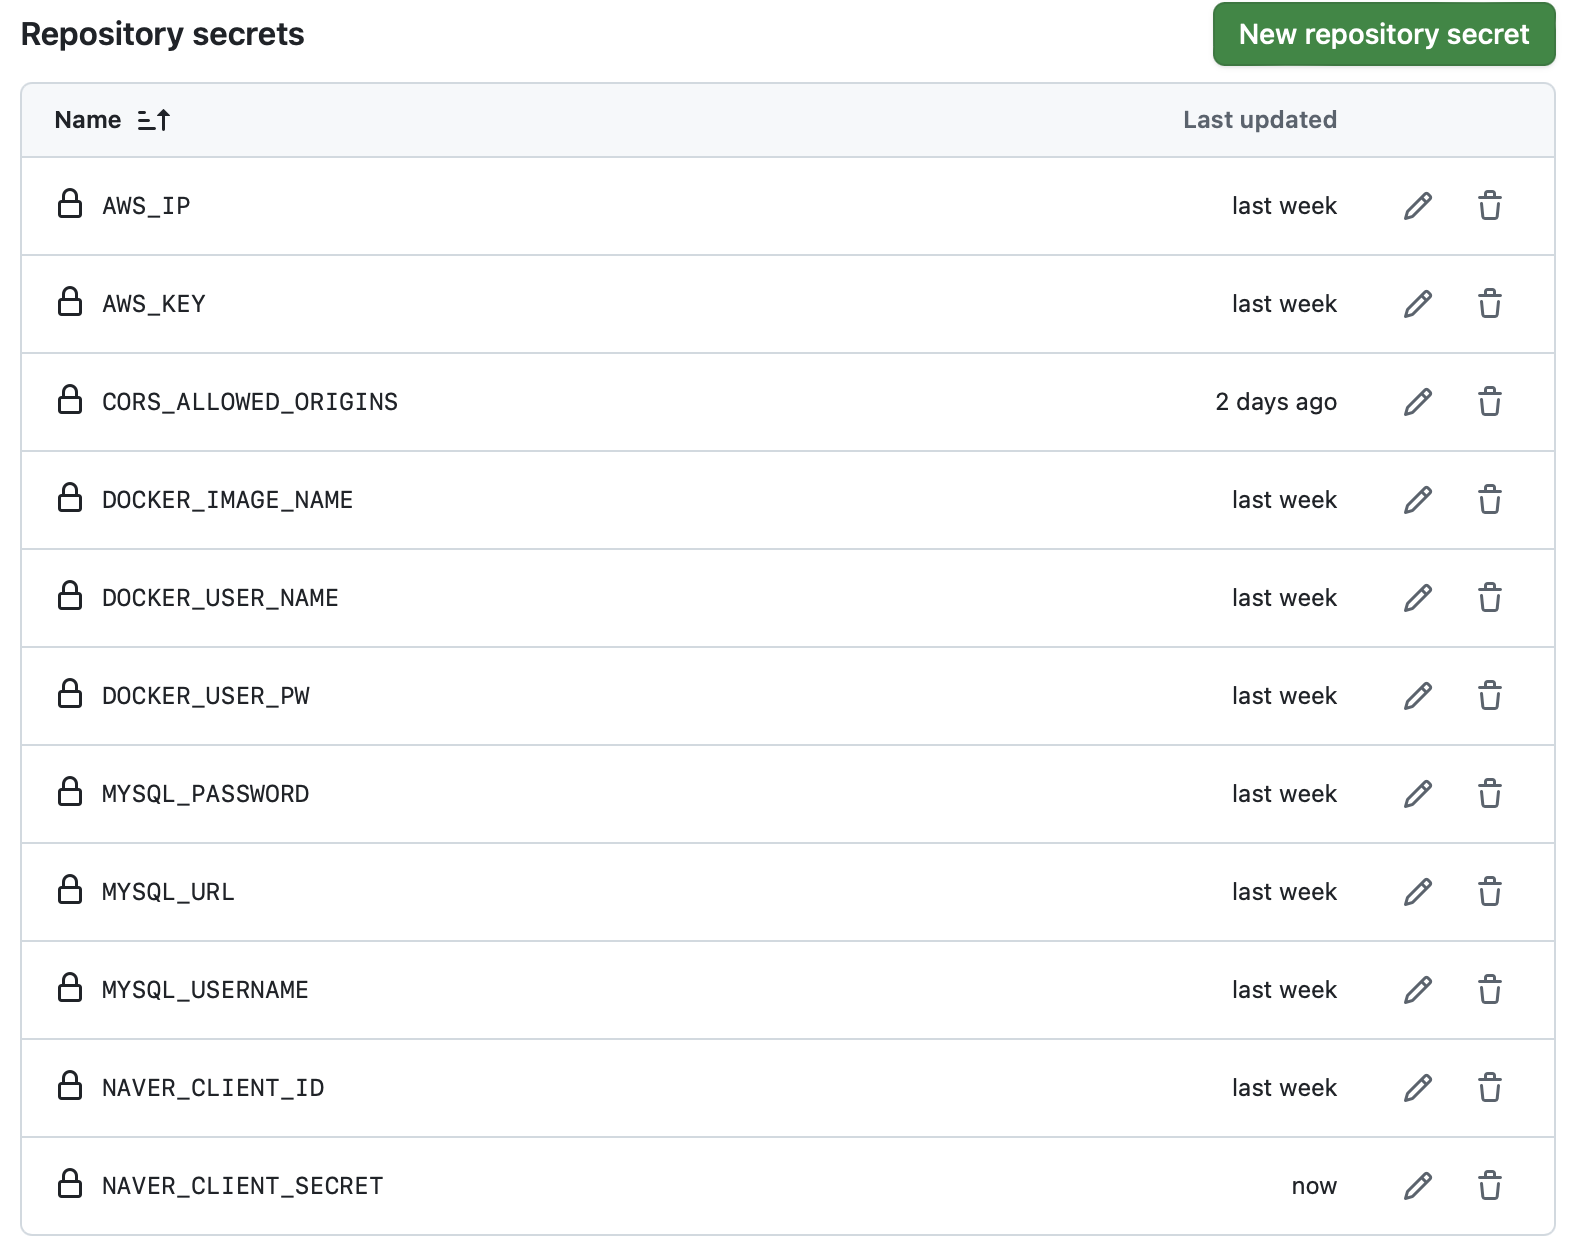Image resolution: width=1582 pixels, height=1244 pixels.
Task: Edit the DOCKER_IMAGE_NAME secret
Action: 1418,500
